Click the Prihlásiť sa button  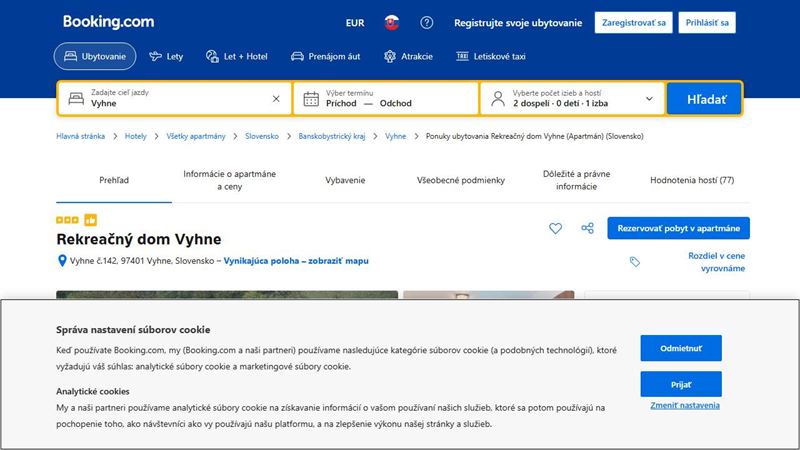pos(707,22)
